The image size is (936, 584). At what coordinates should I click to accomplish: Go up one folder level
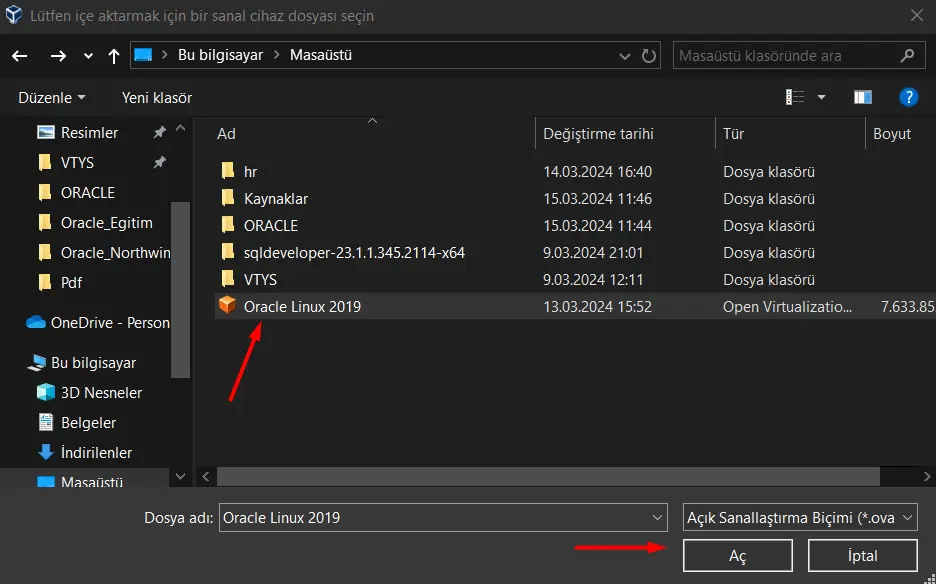point(114,56)
